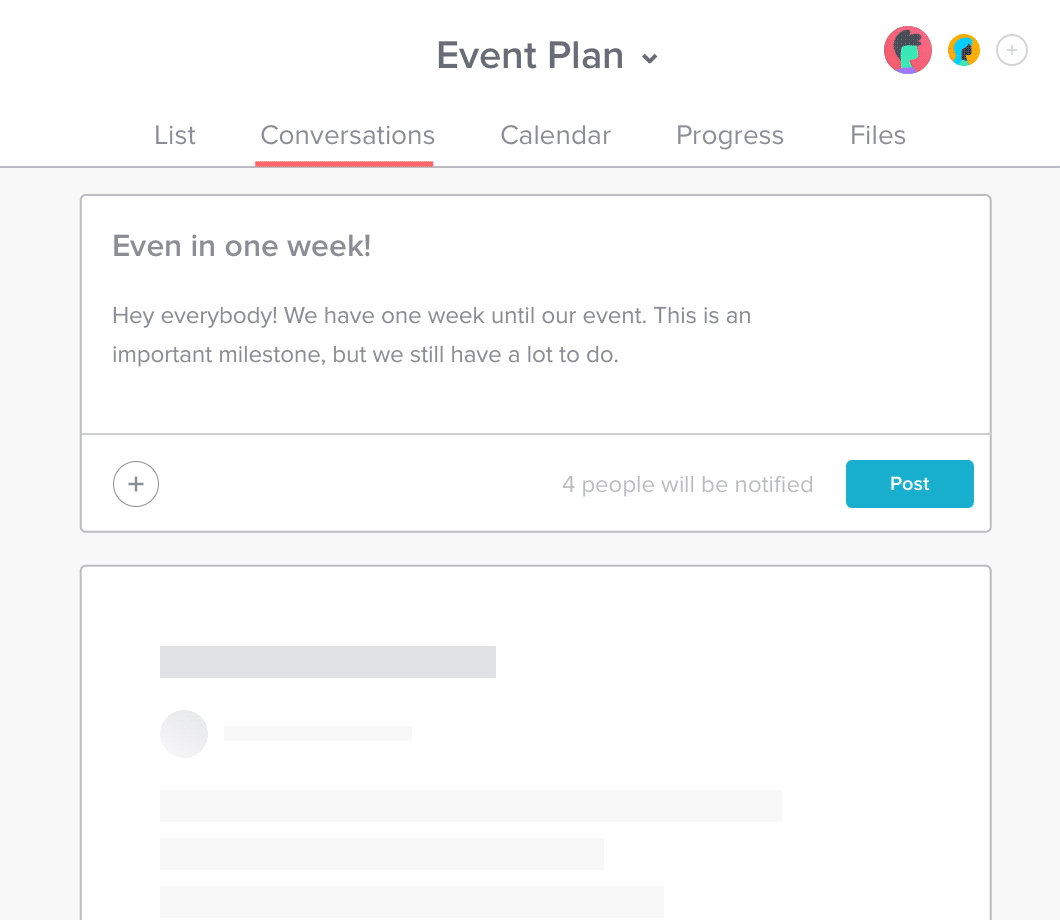Click into the "Hey everybody!" message body
Screen dimensions: 1060x920
coord(431,335)
